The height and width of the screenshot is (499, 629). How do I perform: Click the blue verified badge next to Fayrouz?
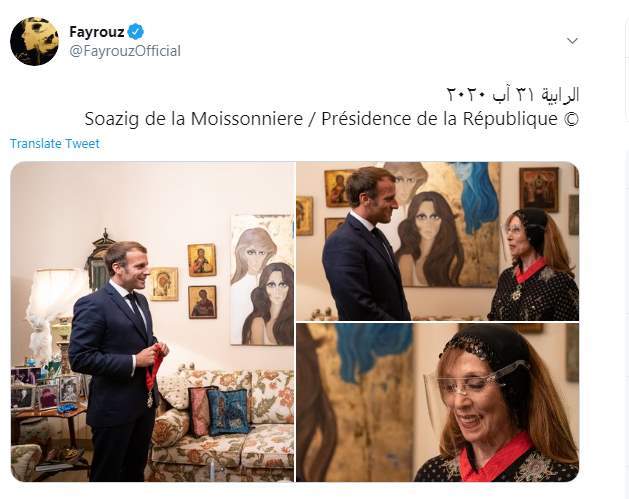(x=136, y=31)
